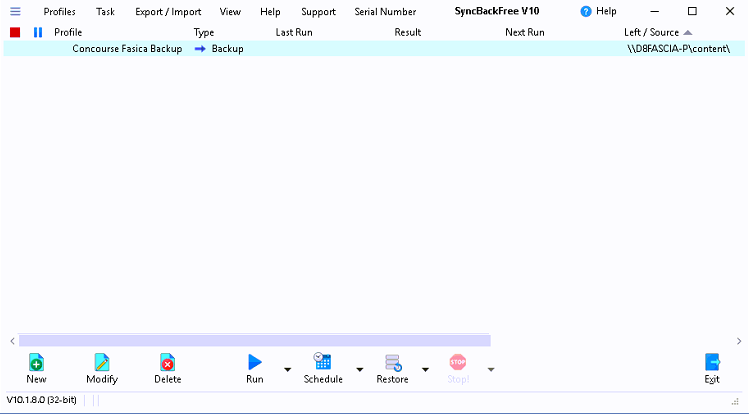Click the Help button with question mark

598,12
